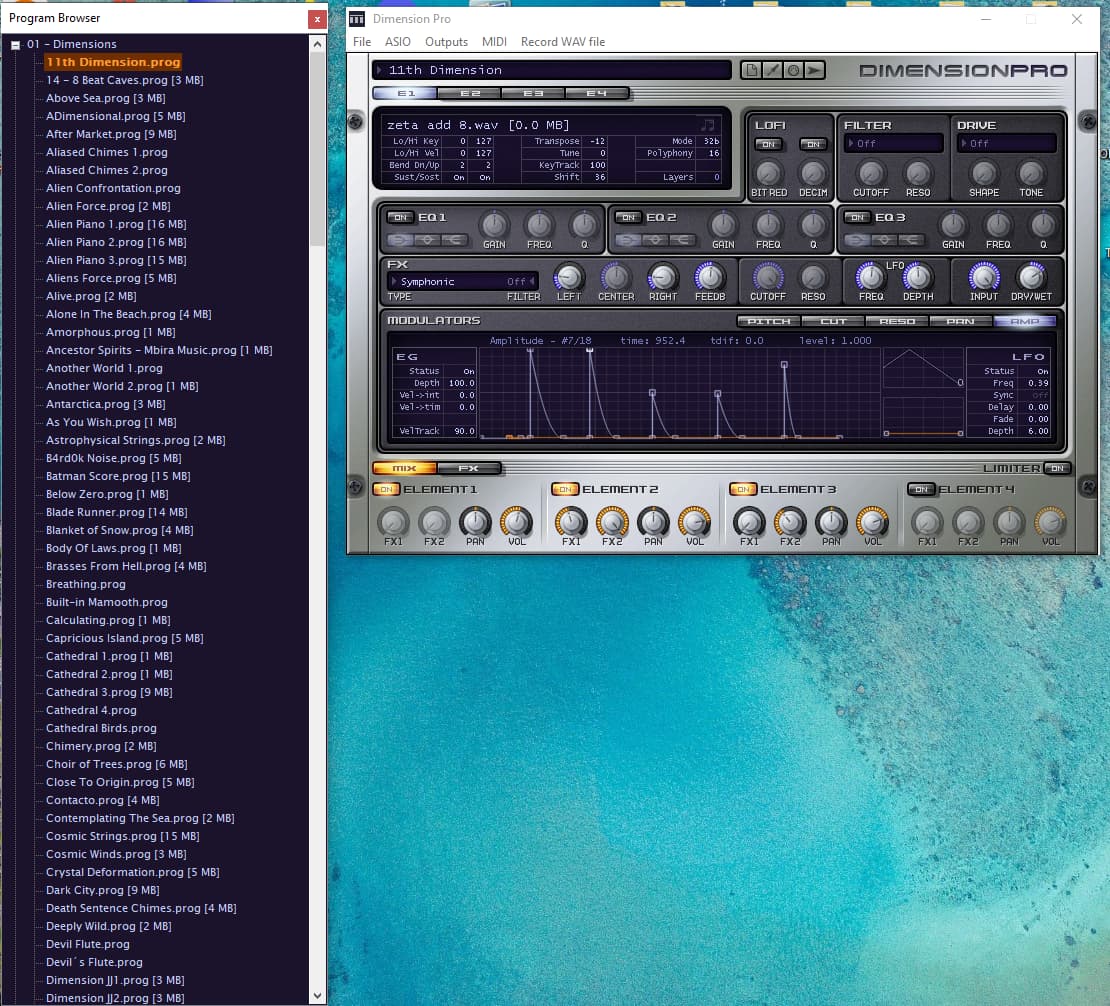Select EQ 1 low-shelf shape icon

point(400,240)
